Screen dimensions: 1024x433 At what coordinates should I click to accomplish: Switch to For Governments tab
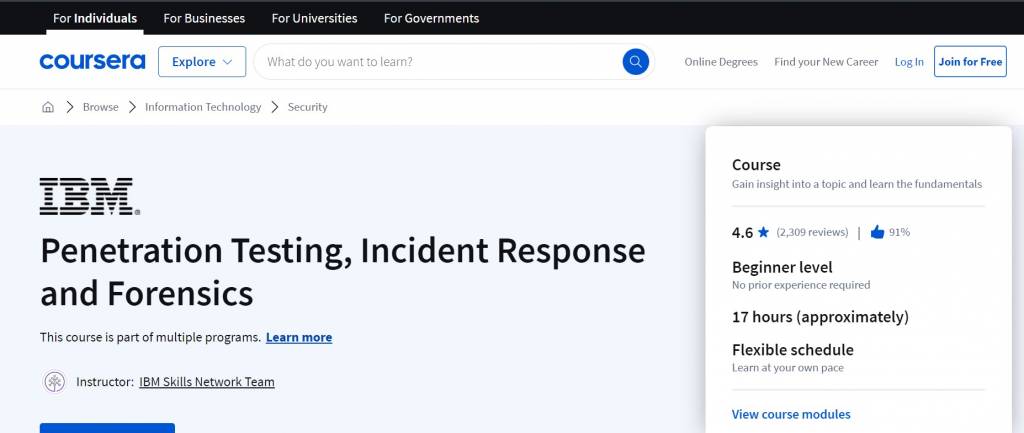coord(431,18)
